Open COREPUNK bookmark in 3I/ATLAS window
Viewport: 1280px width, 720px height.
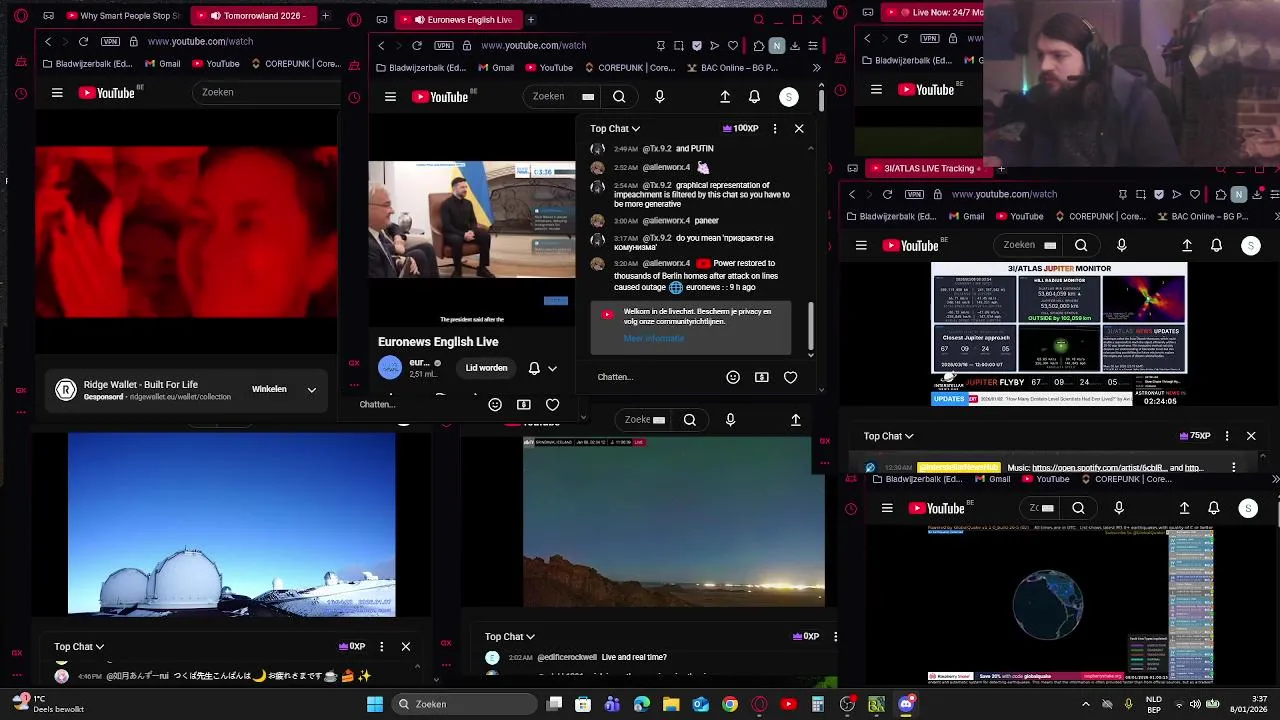pyautogui.click(x=1102, y=216)
